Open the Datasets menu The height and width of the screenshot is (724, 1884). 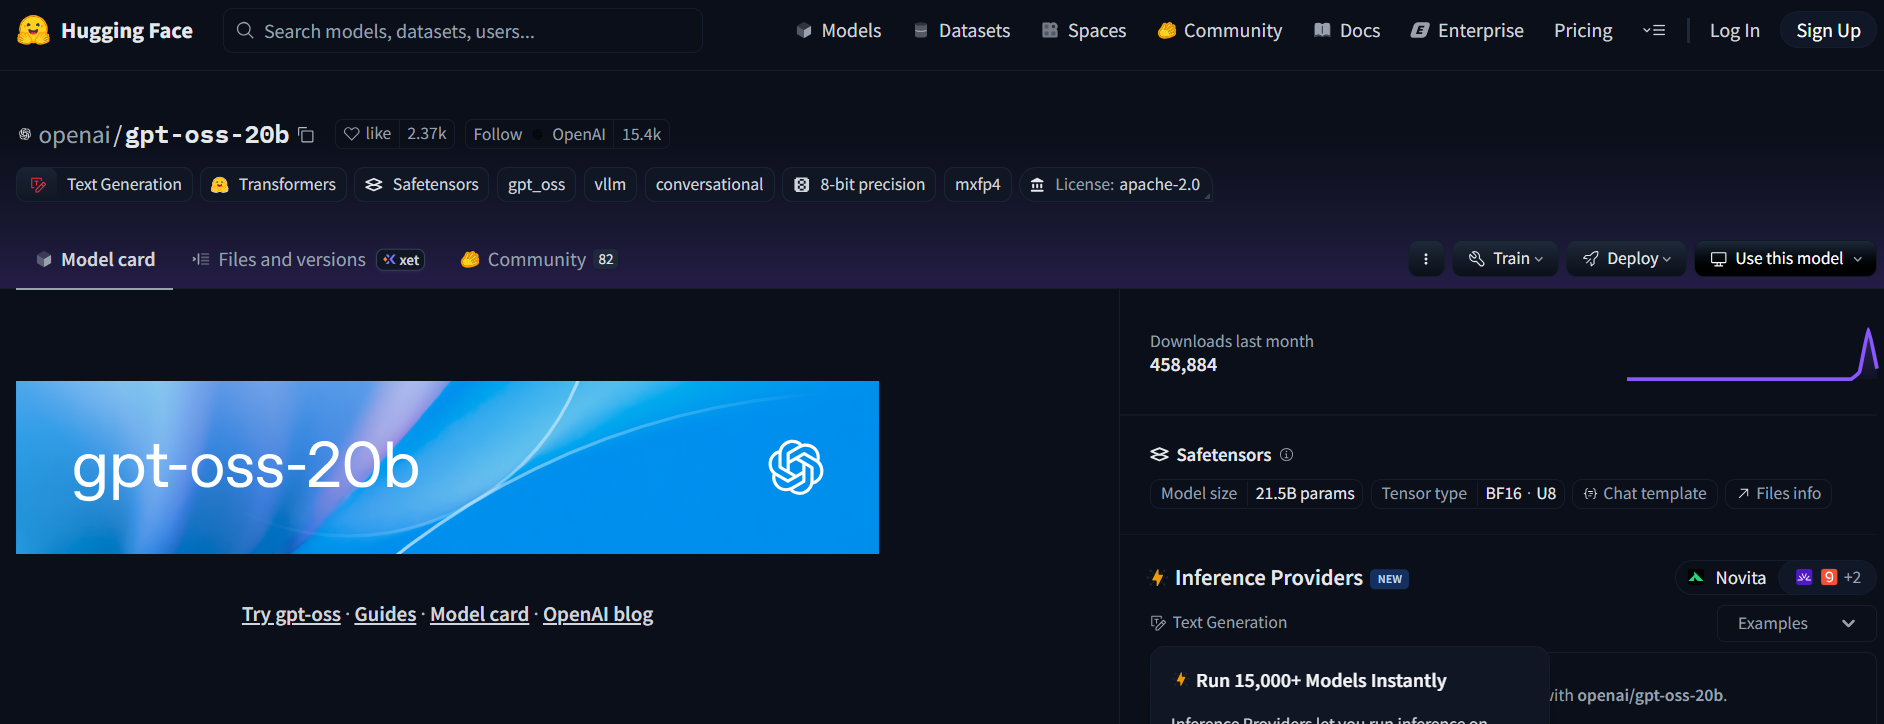[961, 31]
